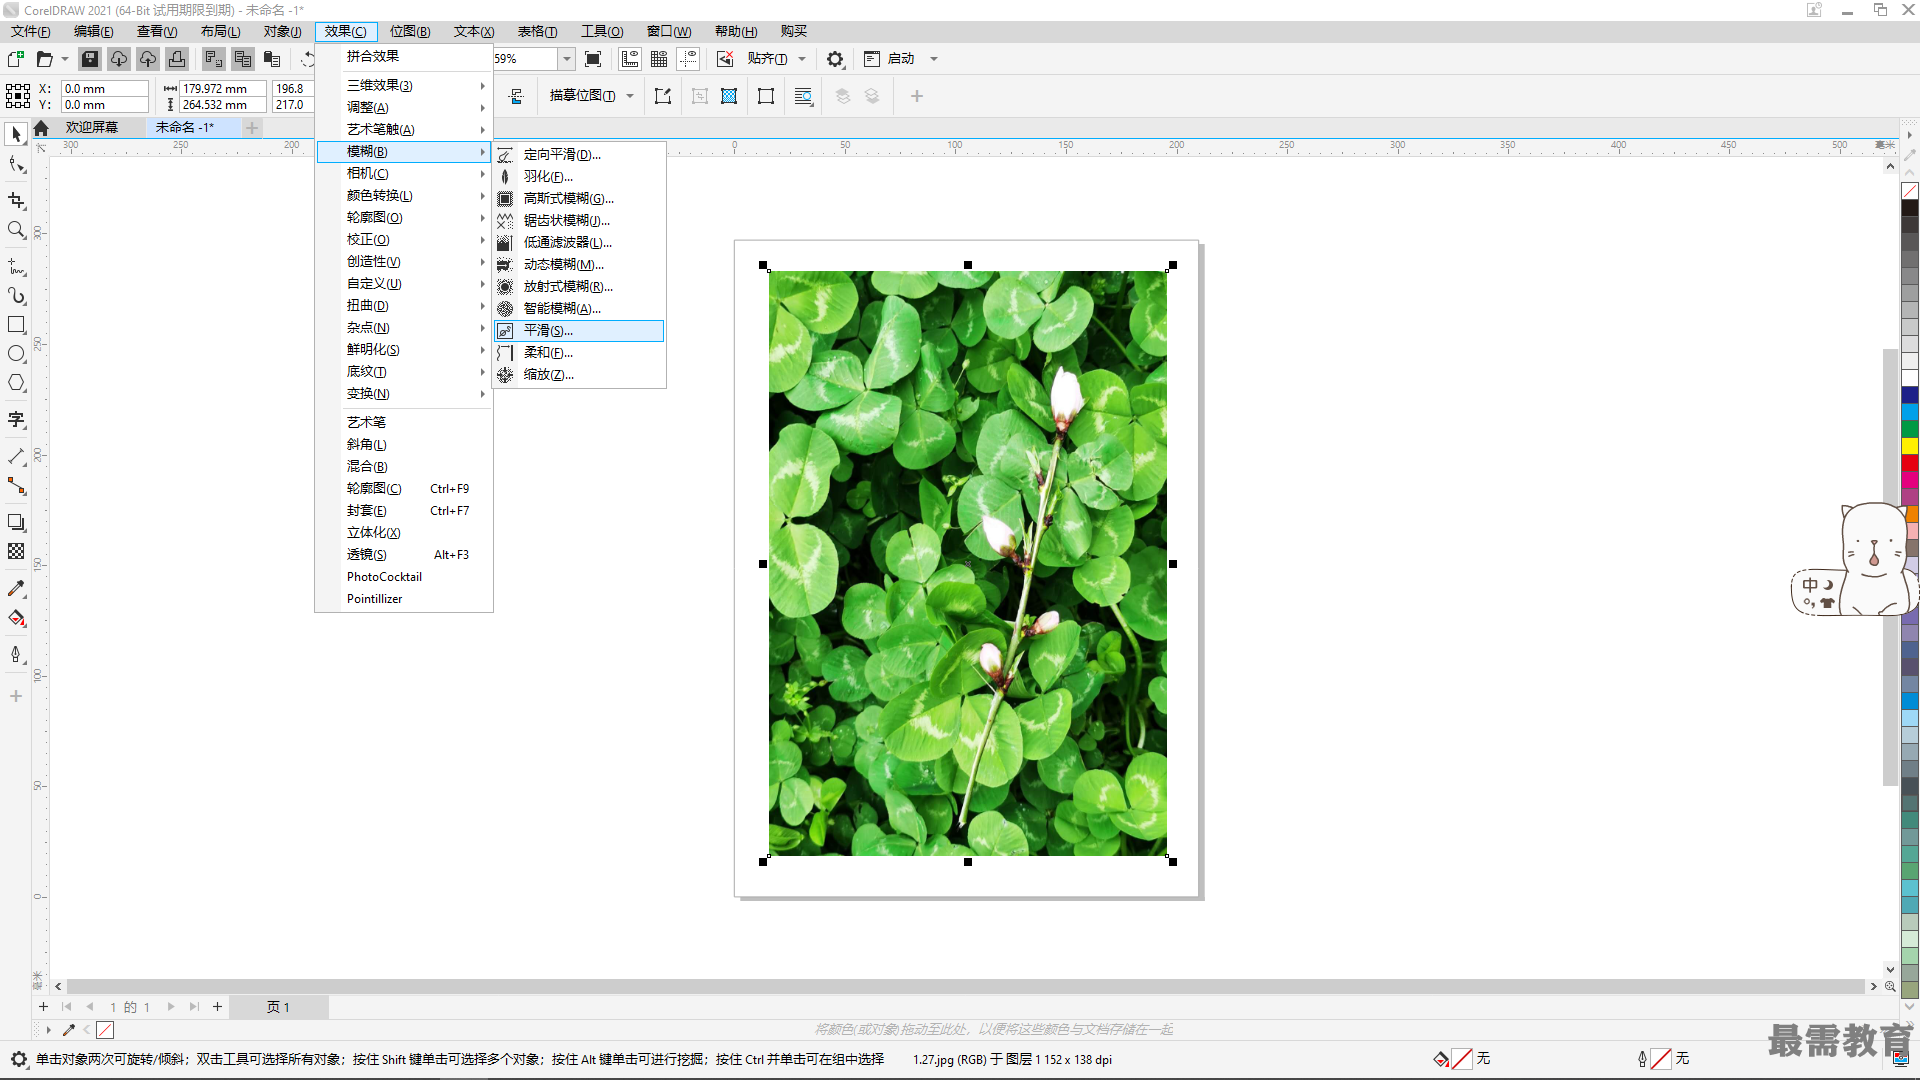Click the width 179.972 mm field
Screen dimensions: 1920x1080
[x=222, y=88]
